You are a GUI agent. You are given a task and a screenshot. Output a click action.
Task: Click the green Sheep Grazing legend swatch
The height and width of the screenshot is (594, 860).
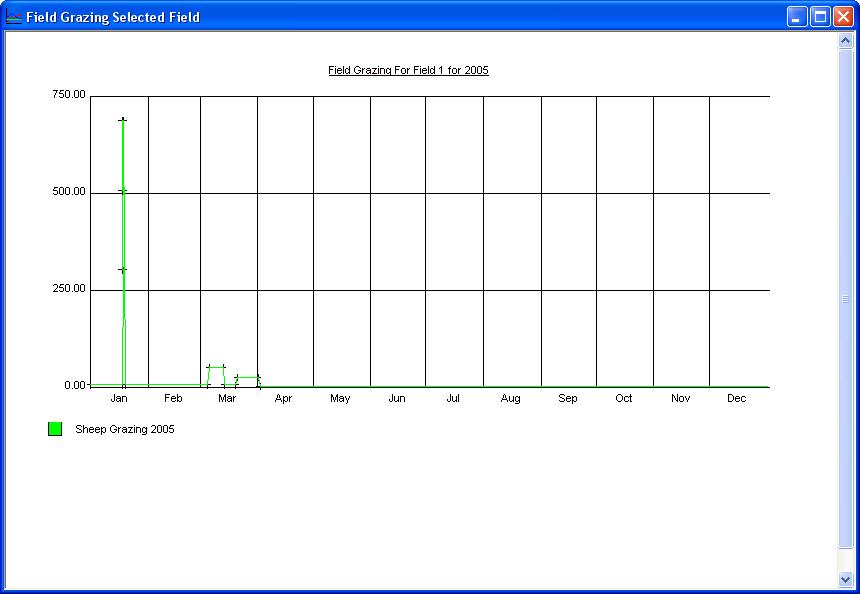(55, 429)
